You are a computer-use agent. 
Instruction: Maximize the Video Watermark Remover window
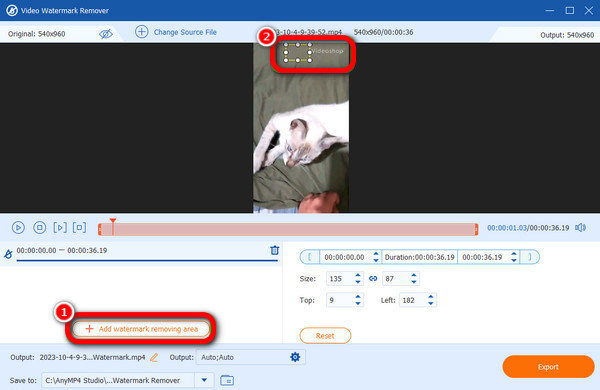tap(569, 10)
